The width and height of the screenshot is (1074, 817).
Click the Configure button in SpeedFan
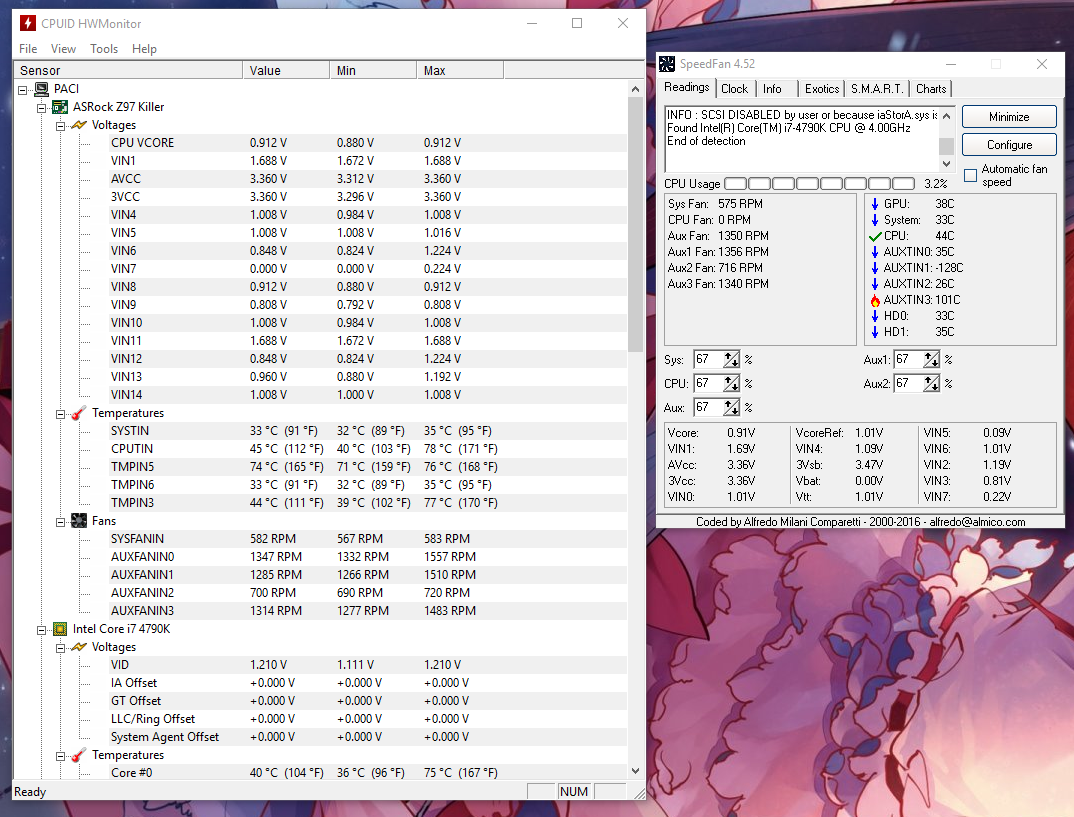tap(1008, 144)
